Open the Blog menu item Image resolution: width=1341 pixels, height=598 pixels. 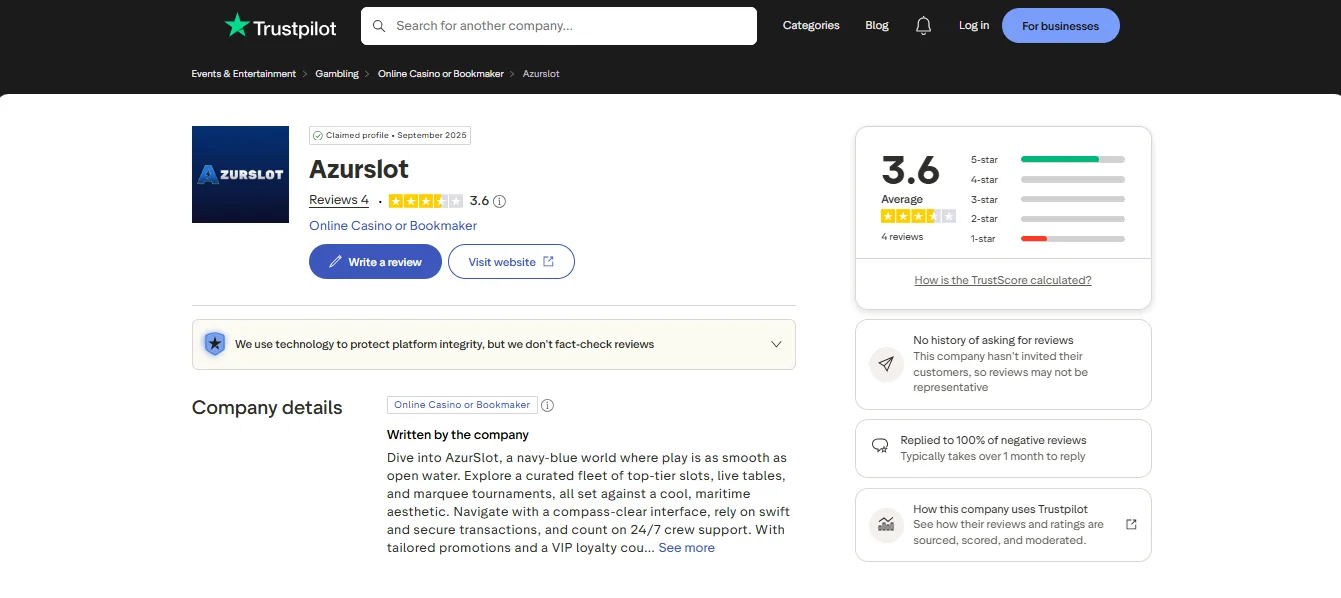click(x=877, y=26)
